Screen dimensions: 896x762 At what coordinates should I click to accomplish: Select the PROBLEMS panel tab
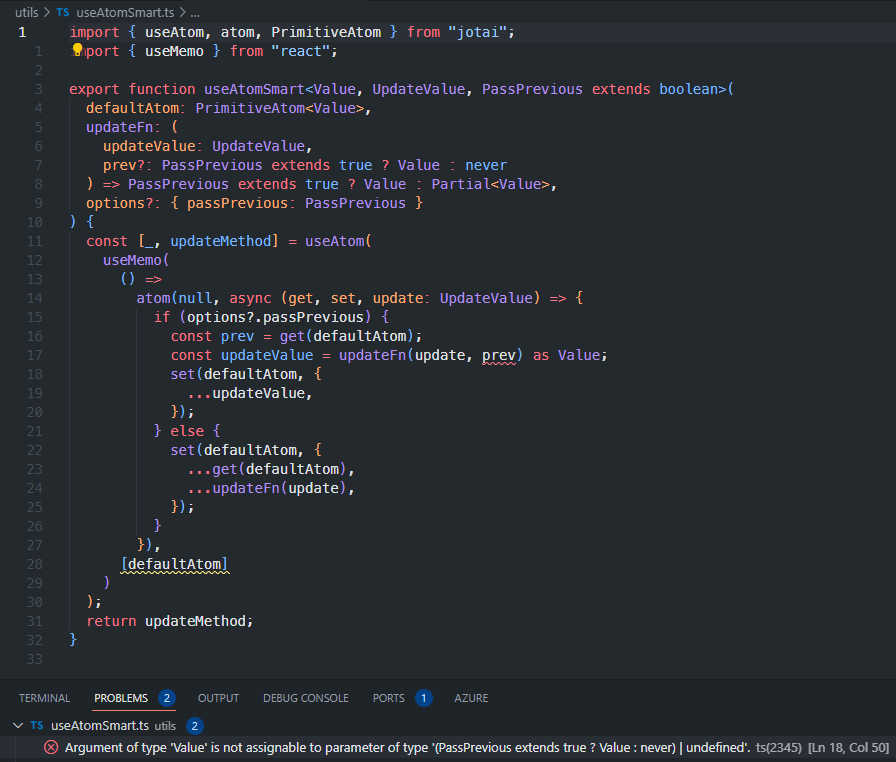coord(121,698)
